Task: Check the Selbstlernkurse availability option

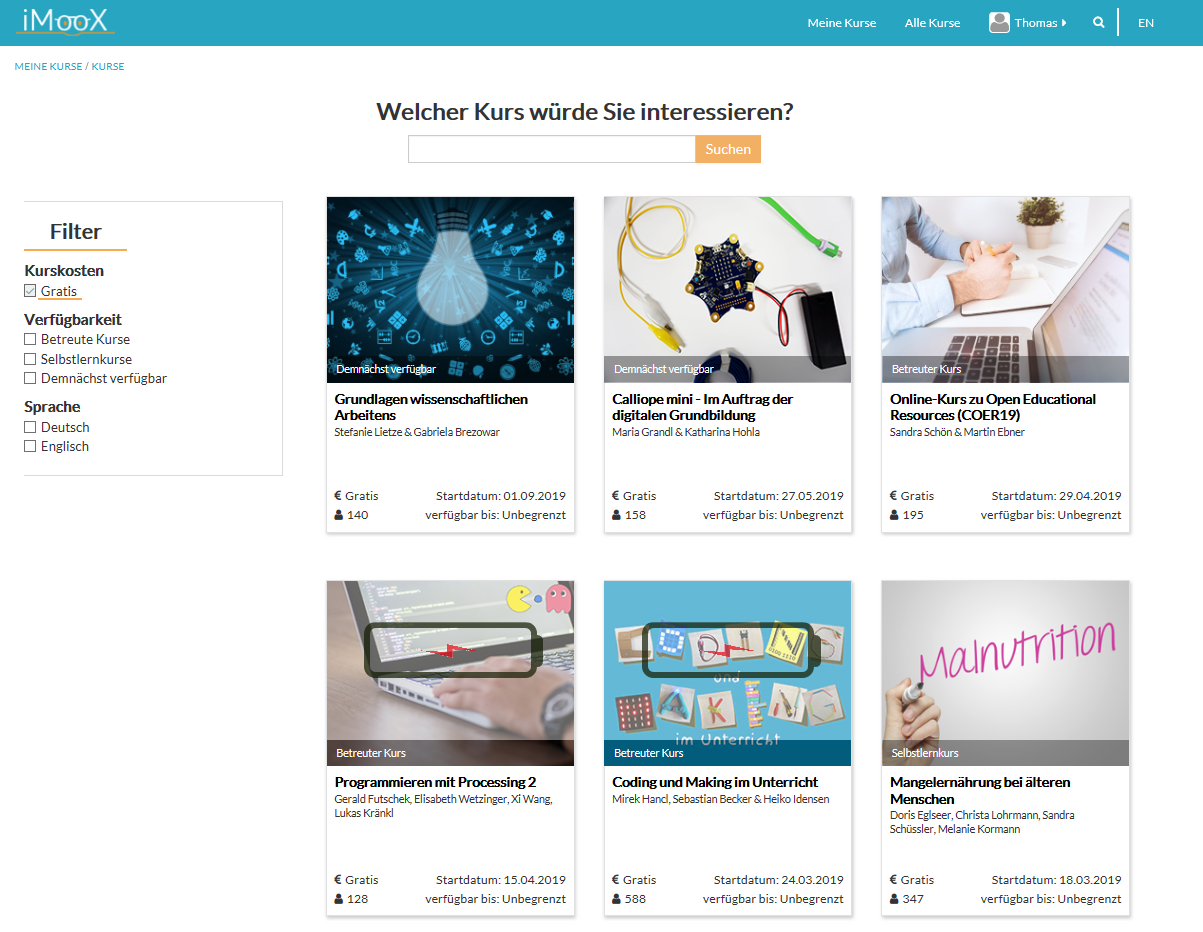Action: point(29,358)
